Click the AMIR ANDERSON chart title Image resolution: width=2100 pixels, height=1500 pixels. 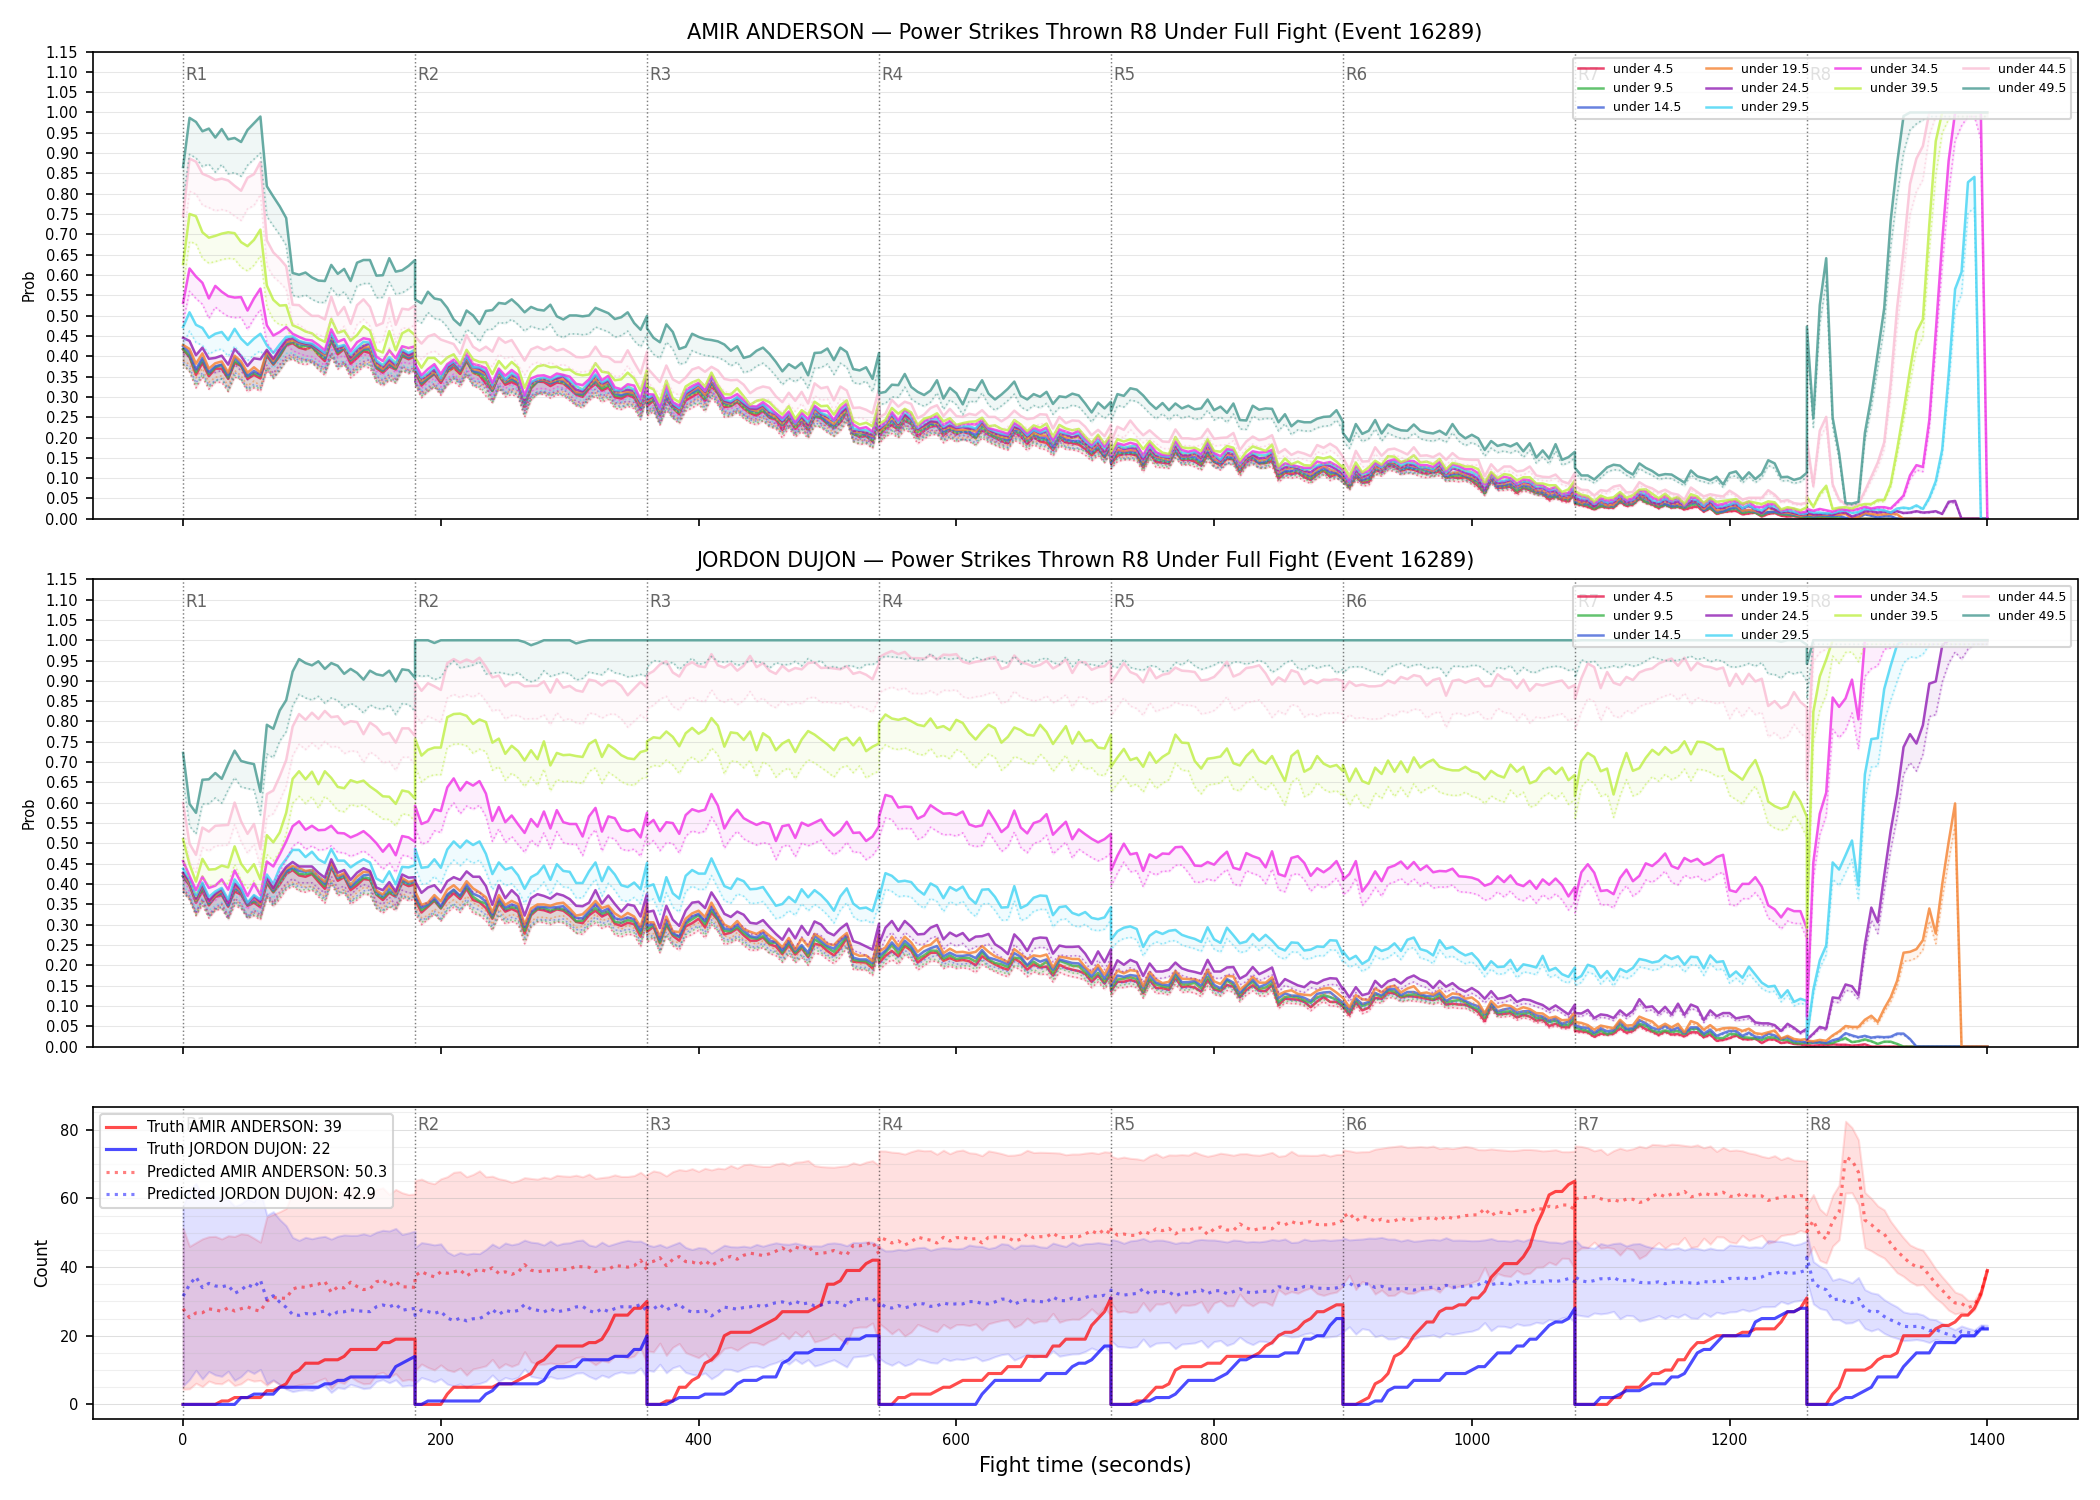[1084, 32]
